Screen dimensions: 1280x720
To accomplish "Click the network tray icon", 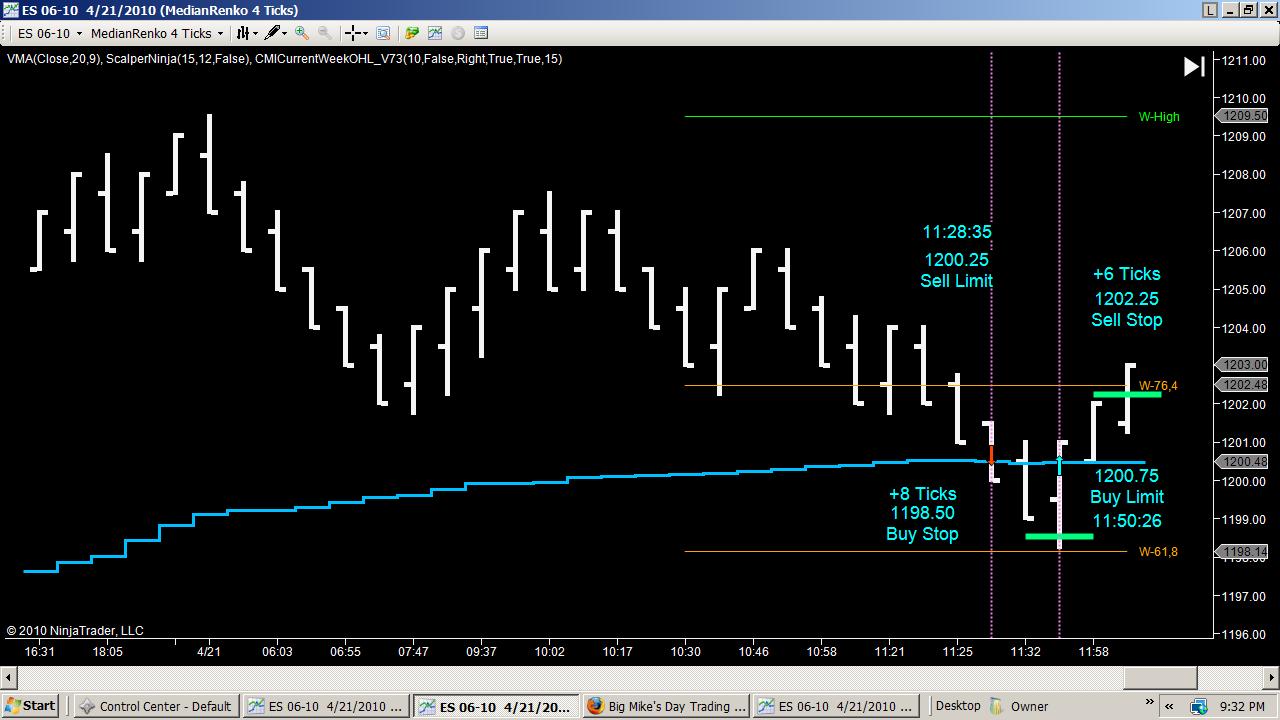I will pos(1200,707).
